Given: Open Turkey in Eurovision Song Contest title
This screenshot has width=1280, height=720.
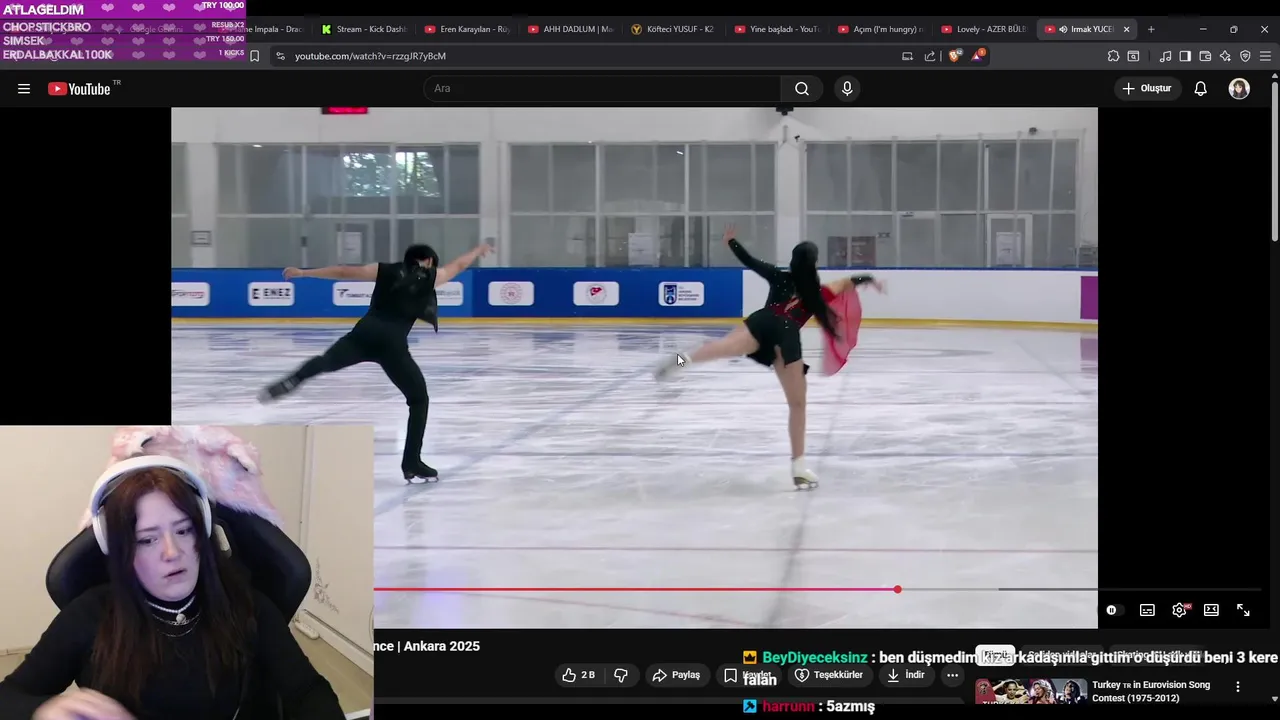Looking at the screenshot, I should pos(1151,691).
